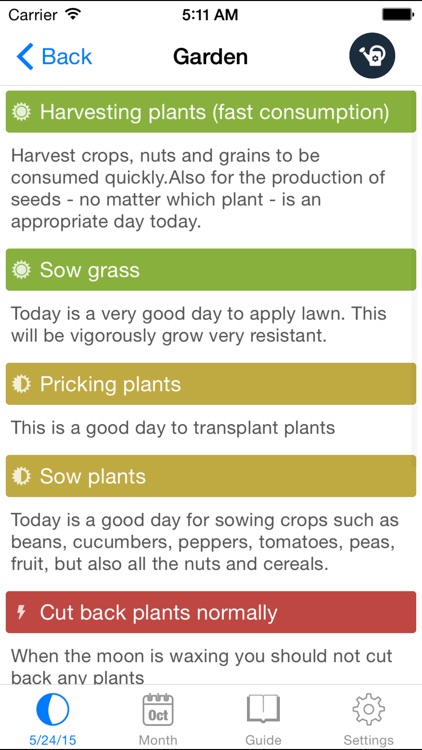The image size is (422, 750).
Task: Tap half-sun icon beside Sow plants
Action: pyautogui.click(x=21, y=476)
